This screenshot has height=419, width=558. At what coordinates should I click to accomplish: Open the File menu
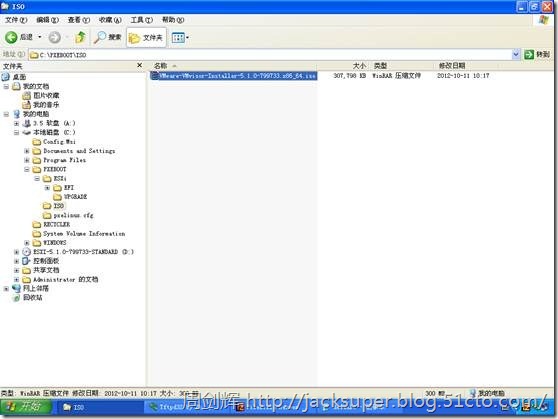coord(16,20)
